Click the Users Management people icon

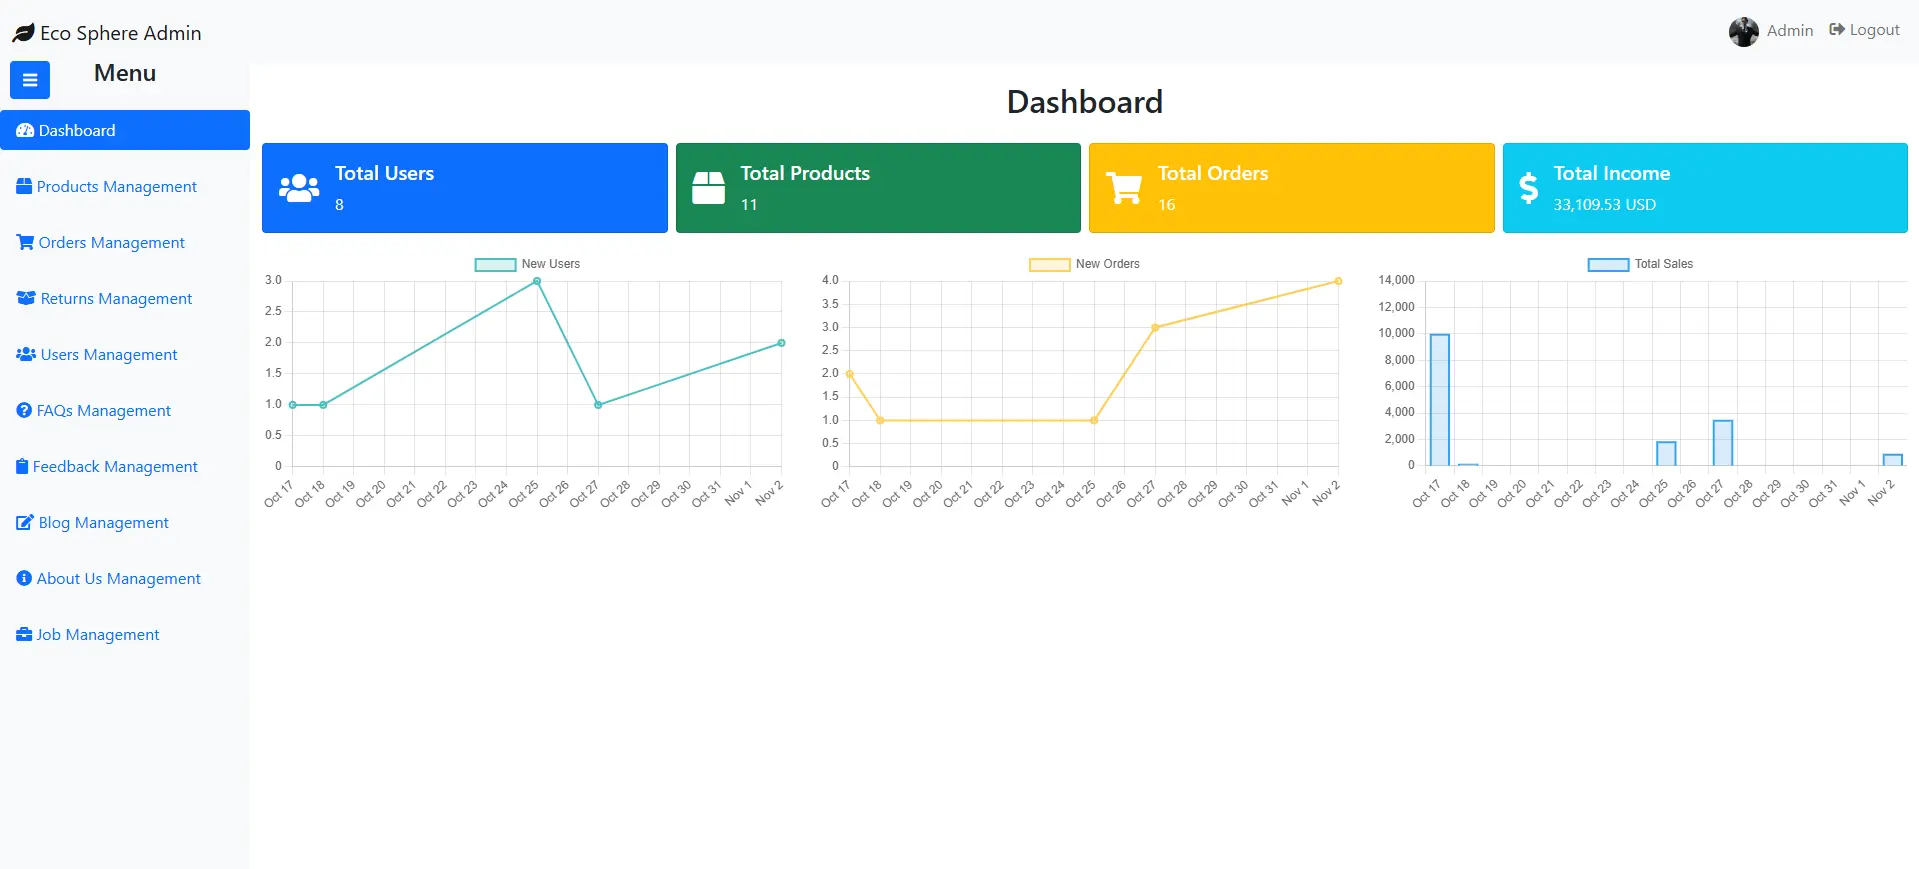click(x=26, y=354)
